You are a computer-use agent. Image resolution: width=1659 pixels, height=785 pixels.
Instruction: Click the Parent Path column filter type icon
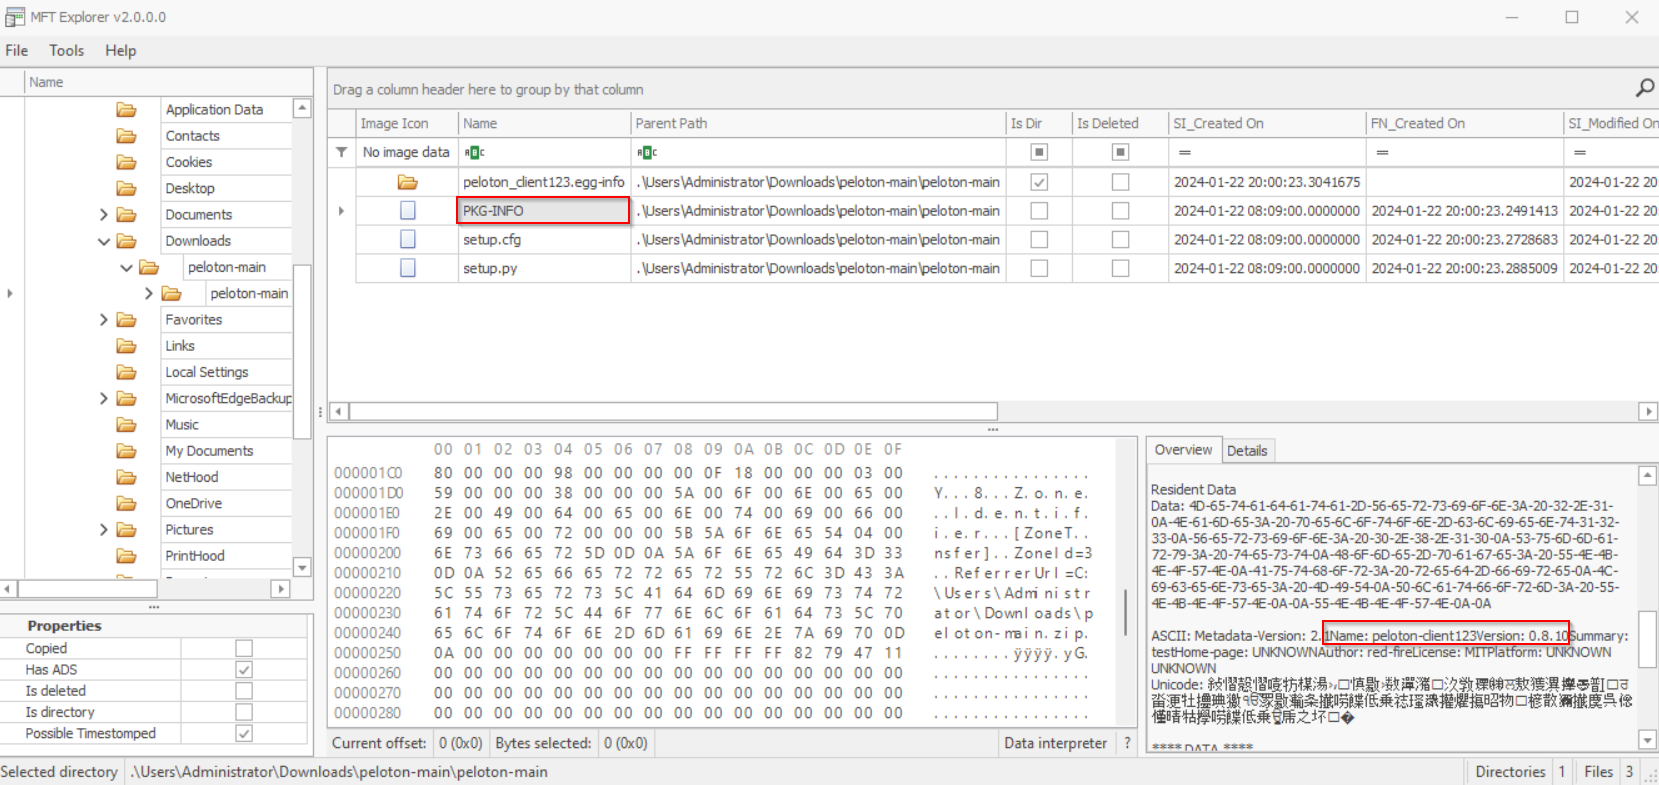(647, 152)
